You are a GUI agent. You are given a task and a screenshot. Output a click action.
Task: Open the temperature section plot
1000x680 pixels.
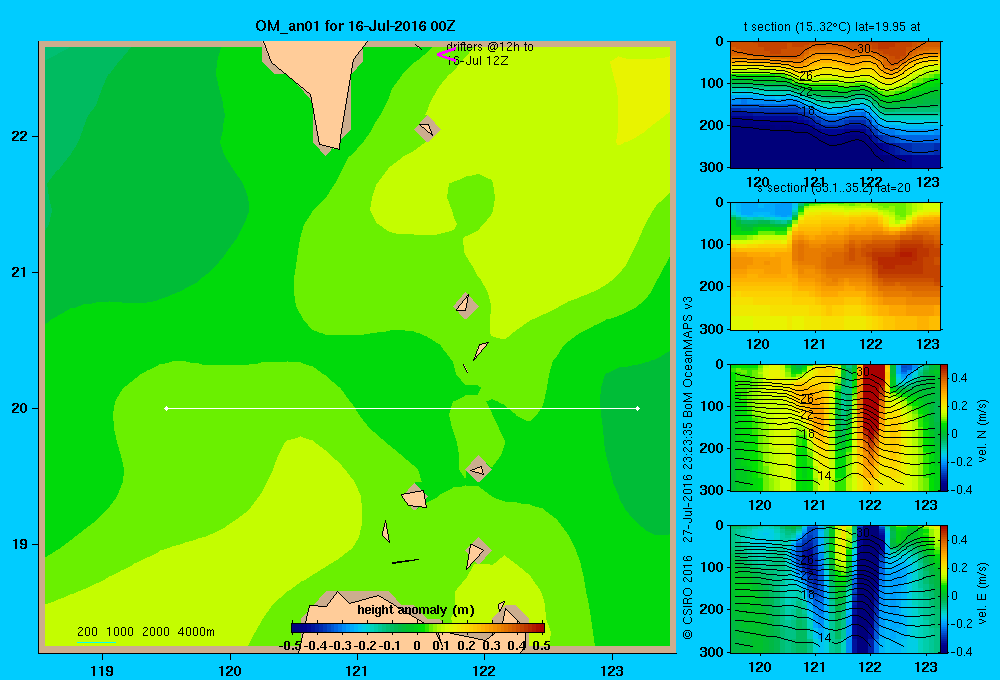pos(835,104)
